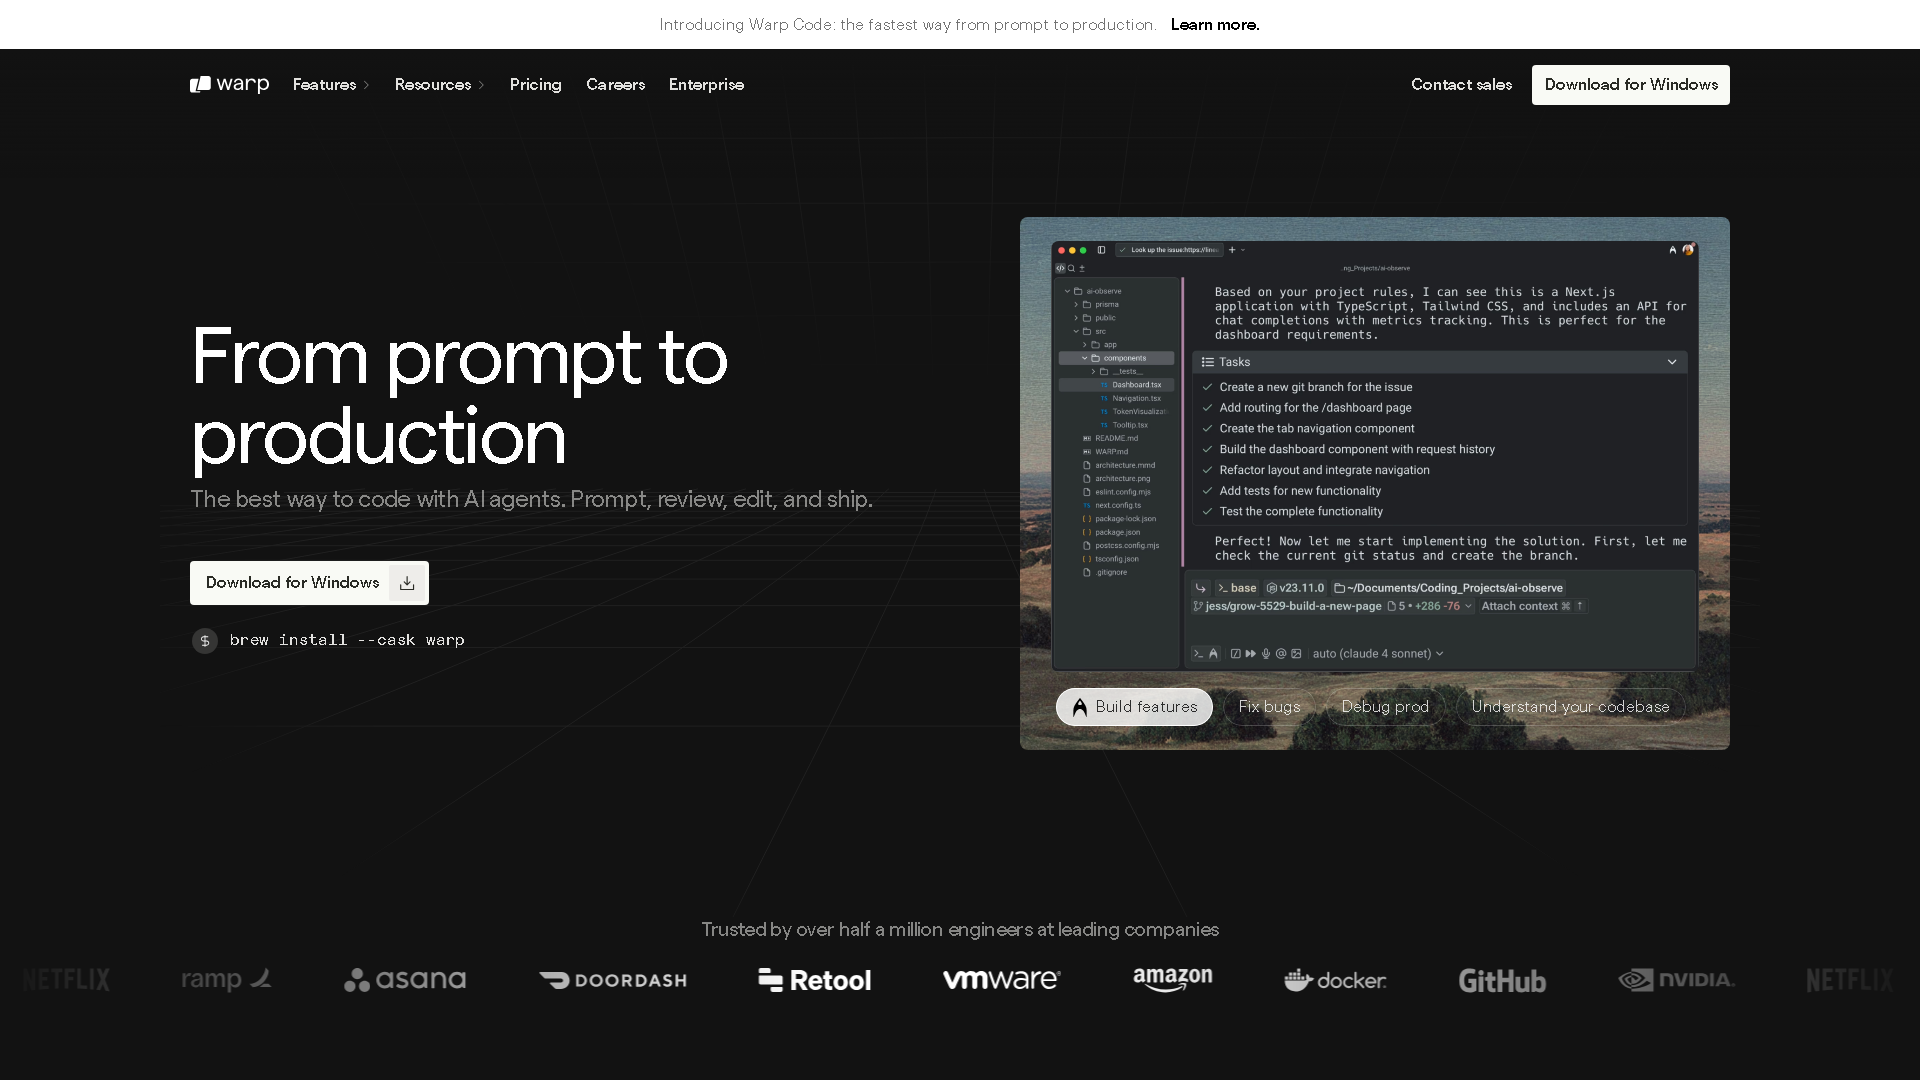
Task: Click the @ mention icon in the agent input
Action: pyautogui.click(x=1281, y=653)
